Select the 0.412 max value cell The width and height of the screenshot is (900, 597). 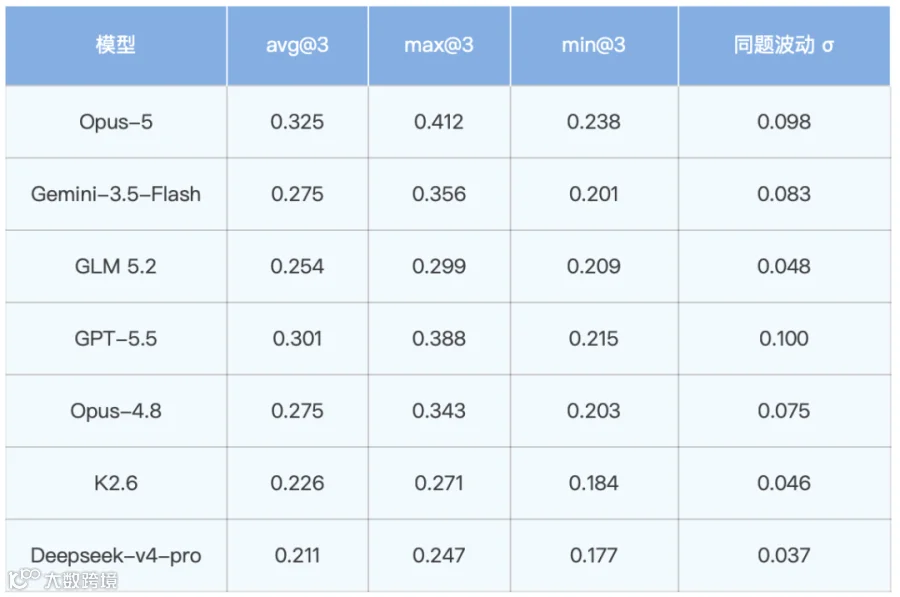coord(439,122)
